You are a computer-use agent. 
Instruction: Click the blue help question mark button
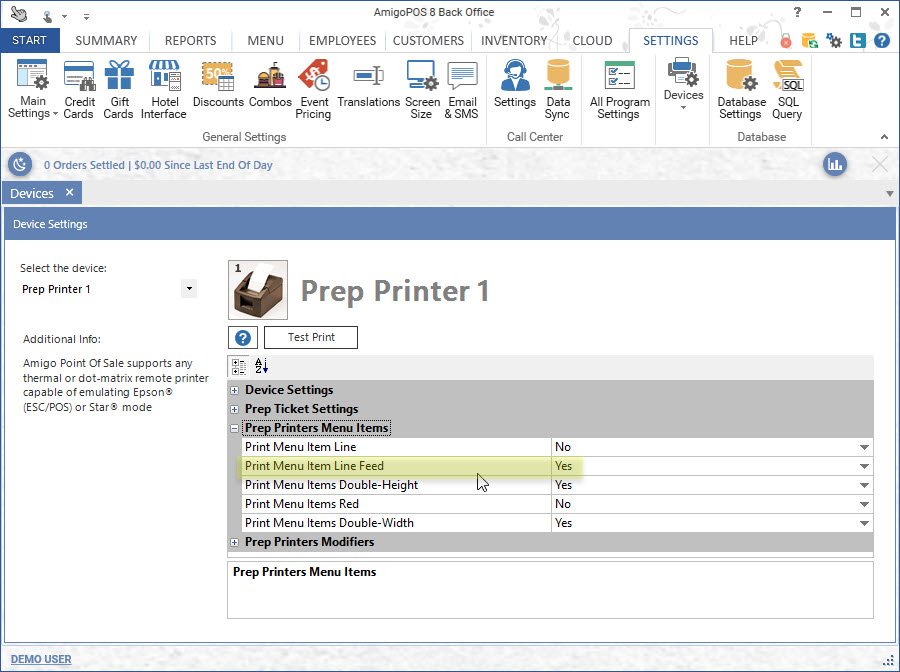click(243, 338)
